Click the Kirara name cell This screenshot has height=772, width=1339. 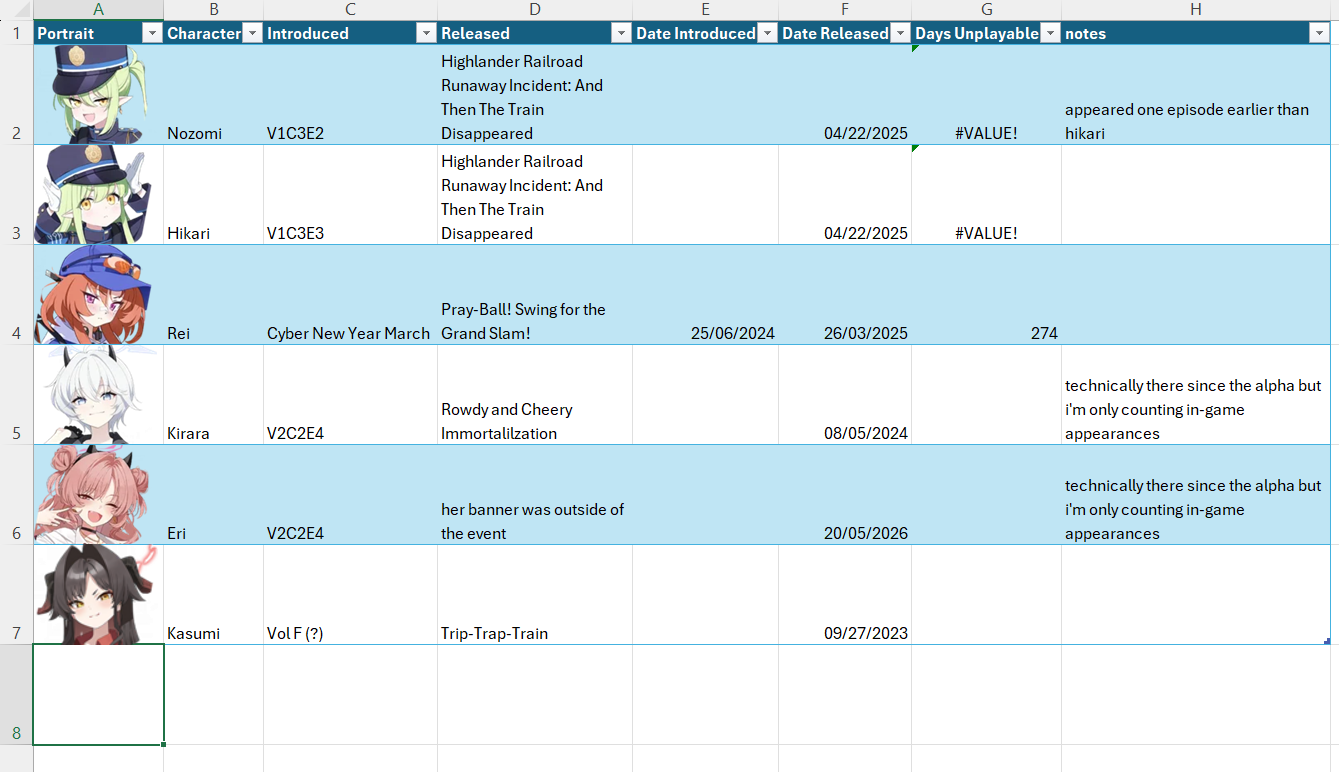[x=213, y=395]
